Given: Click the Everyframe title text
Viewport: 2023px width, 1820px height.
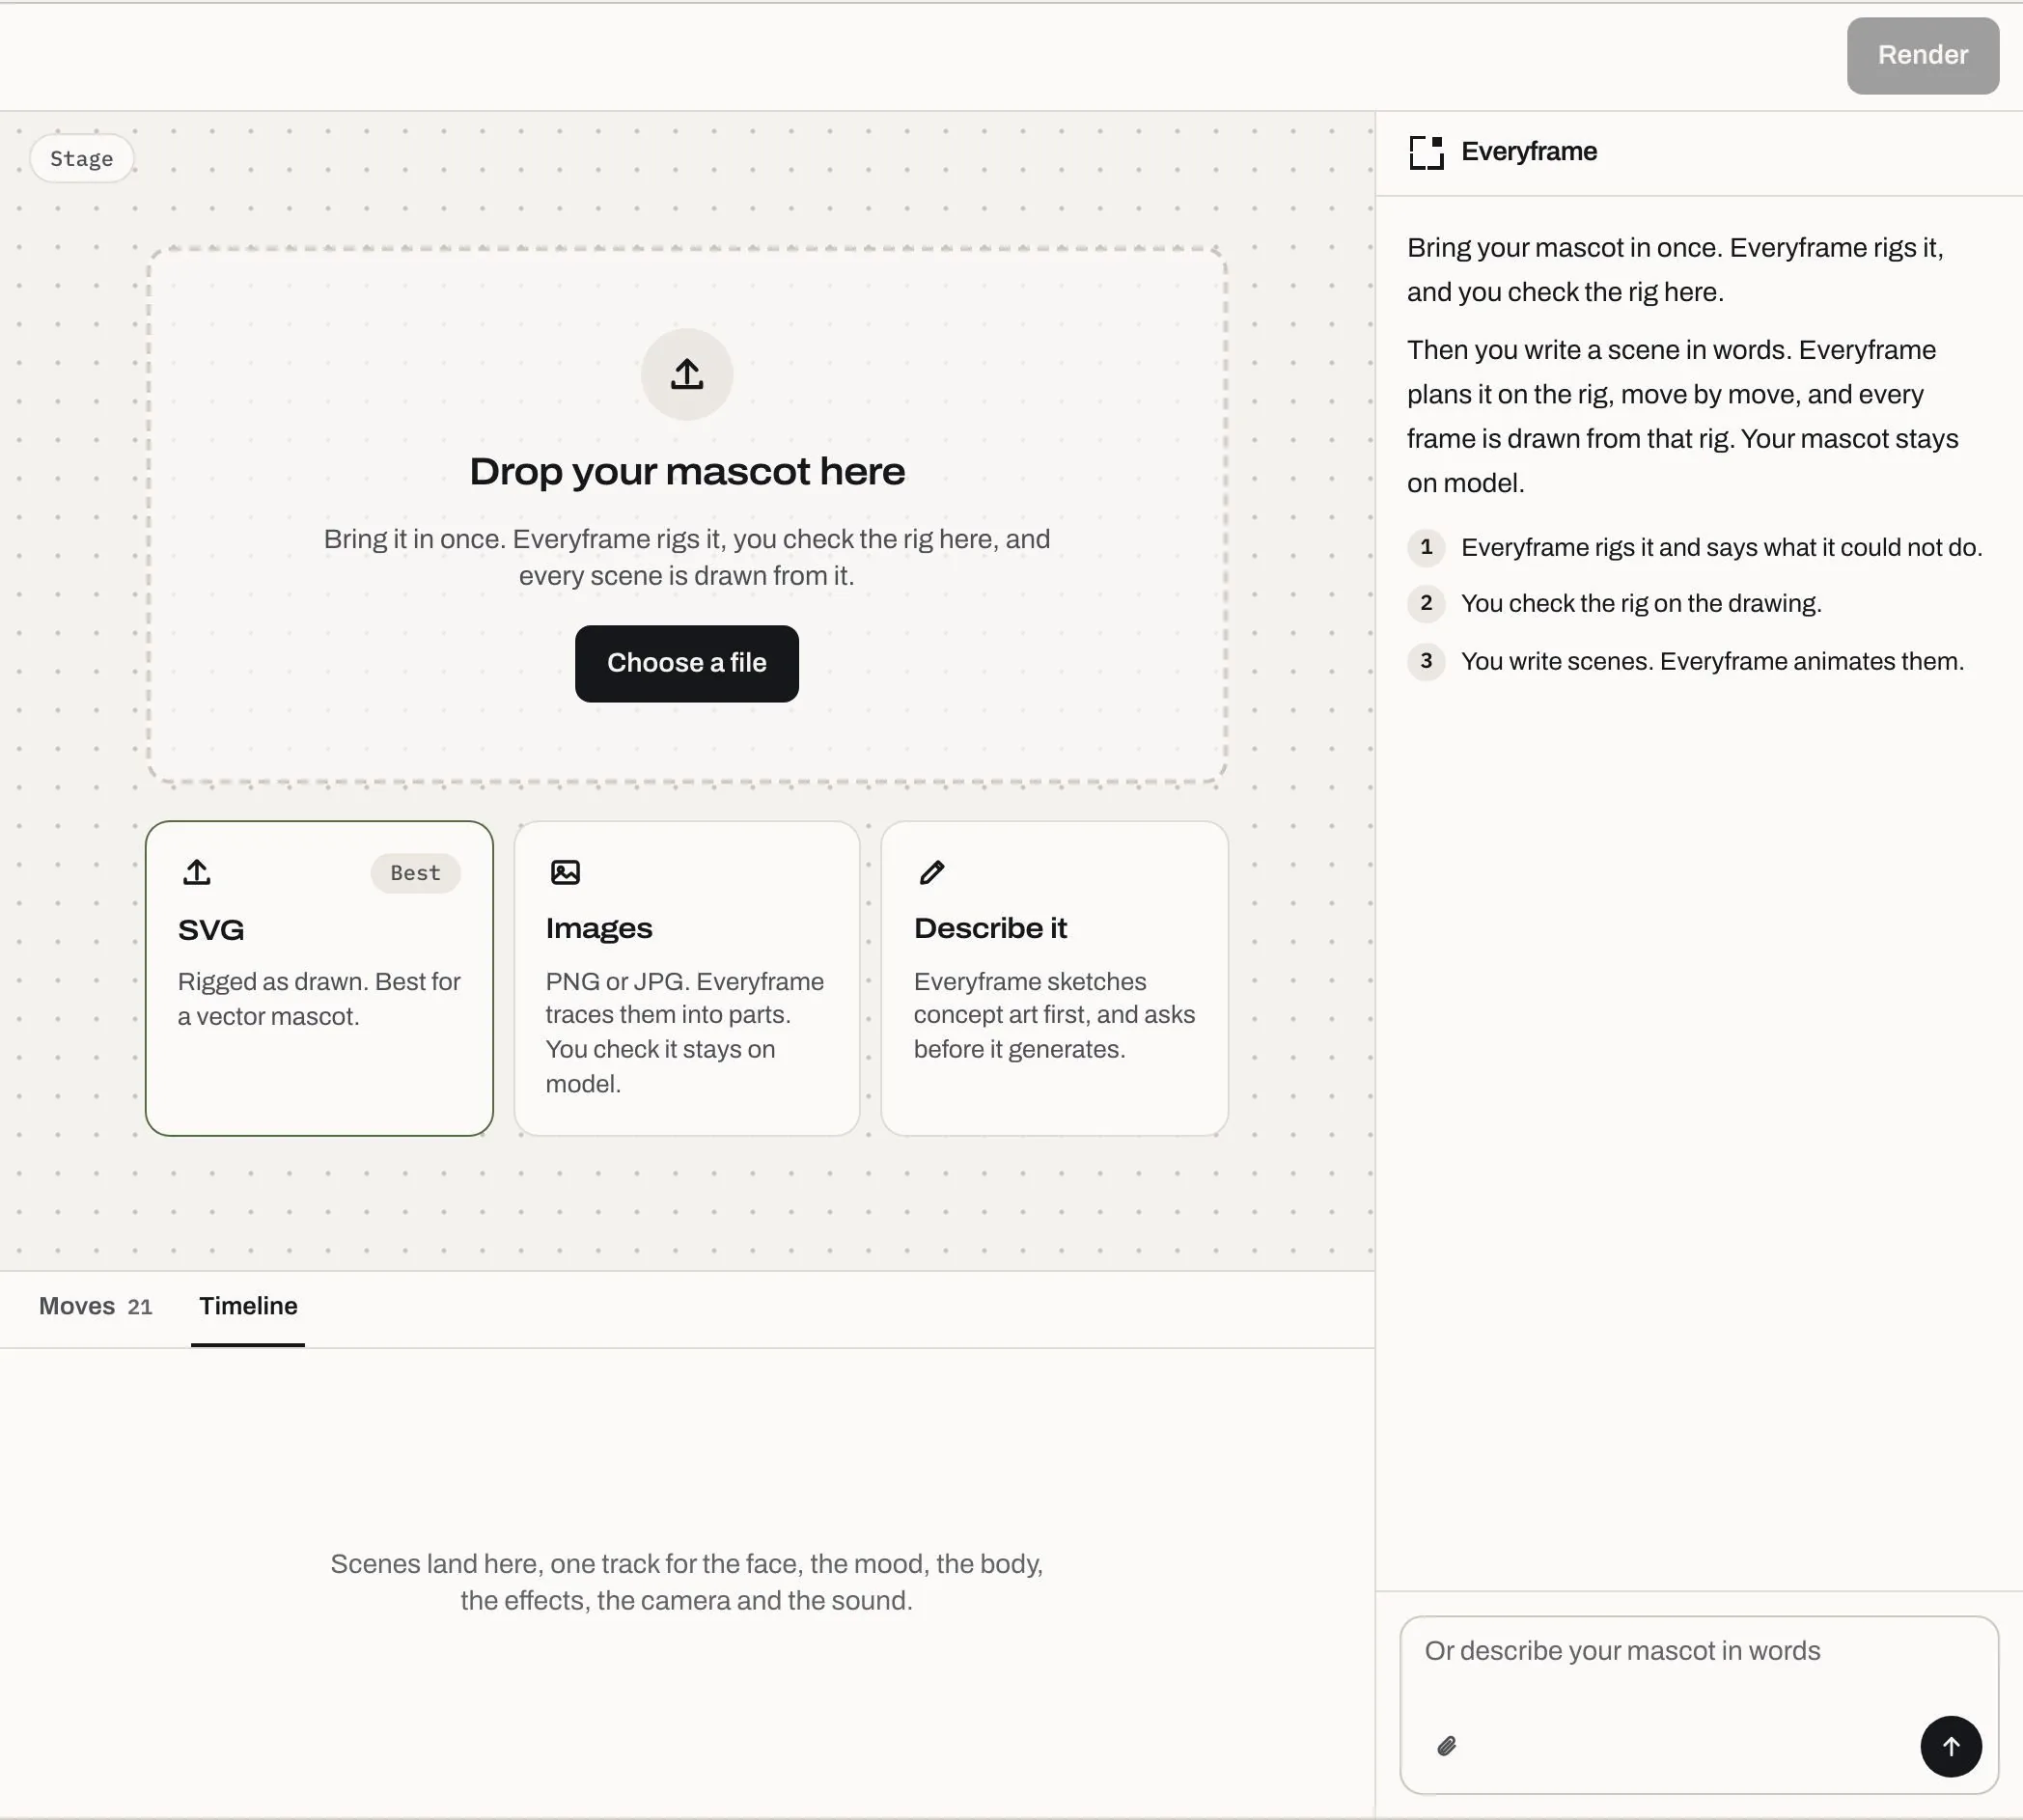Looking at the screenshot, I should (x=1529, y=152).
